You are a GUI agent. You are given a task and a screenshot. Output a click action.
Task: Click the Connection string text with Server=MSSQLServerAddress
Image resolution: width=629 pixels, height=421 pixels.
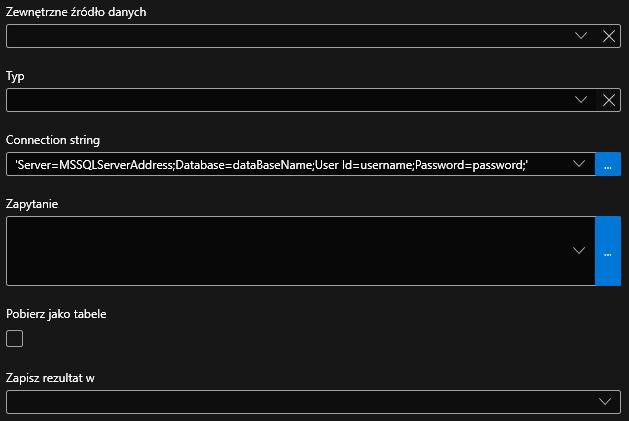270,164
